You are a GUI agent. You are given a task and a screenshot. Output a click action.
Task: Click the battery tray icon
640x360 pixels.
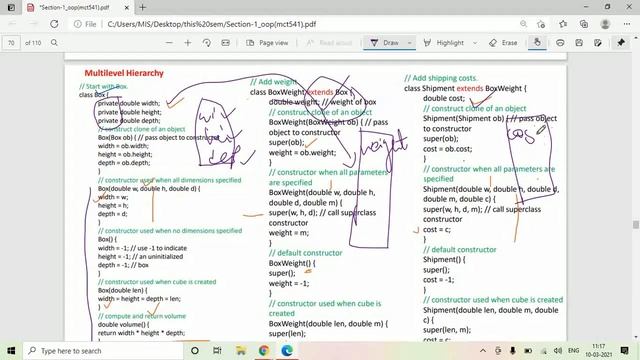(528, 351)
